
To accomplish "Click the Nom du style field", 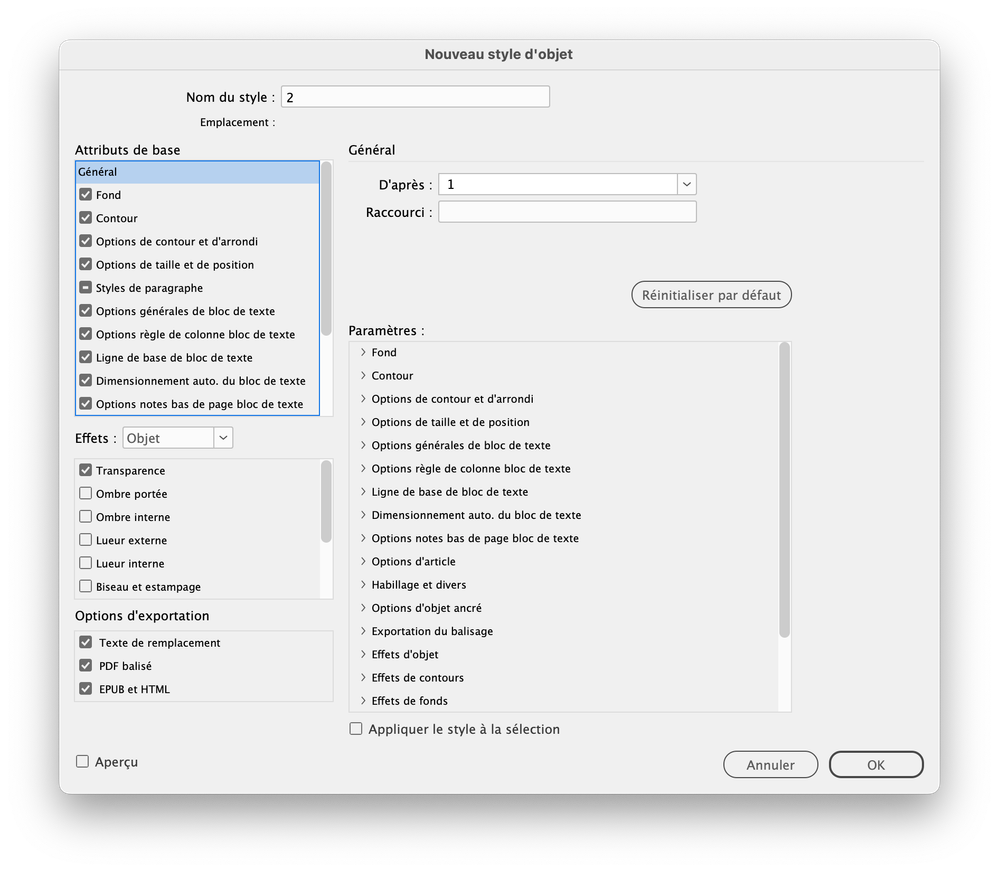I will point(415,97).
